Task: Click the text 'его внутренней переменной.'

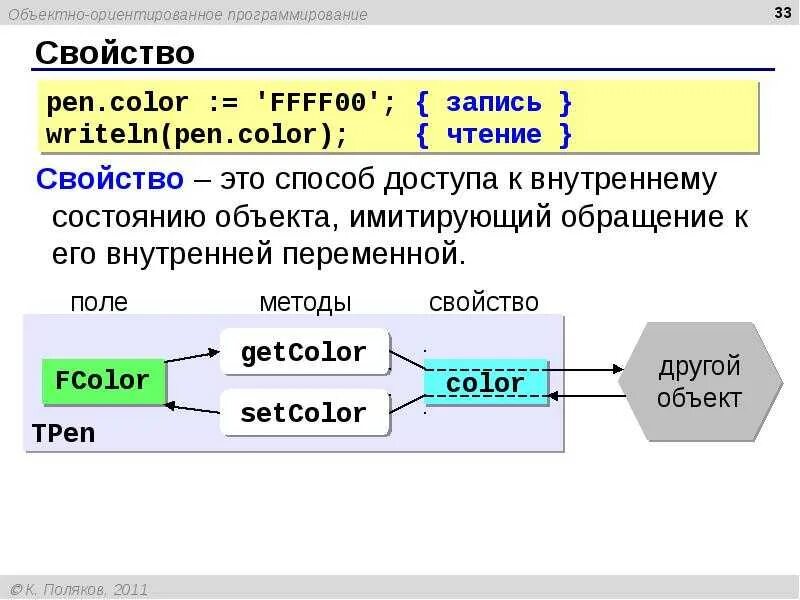Action: pos(259,254)
